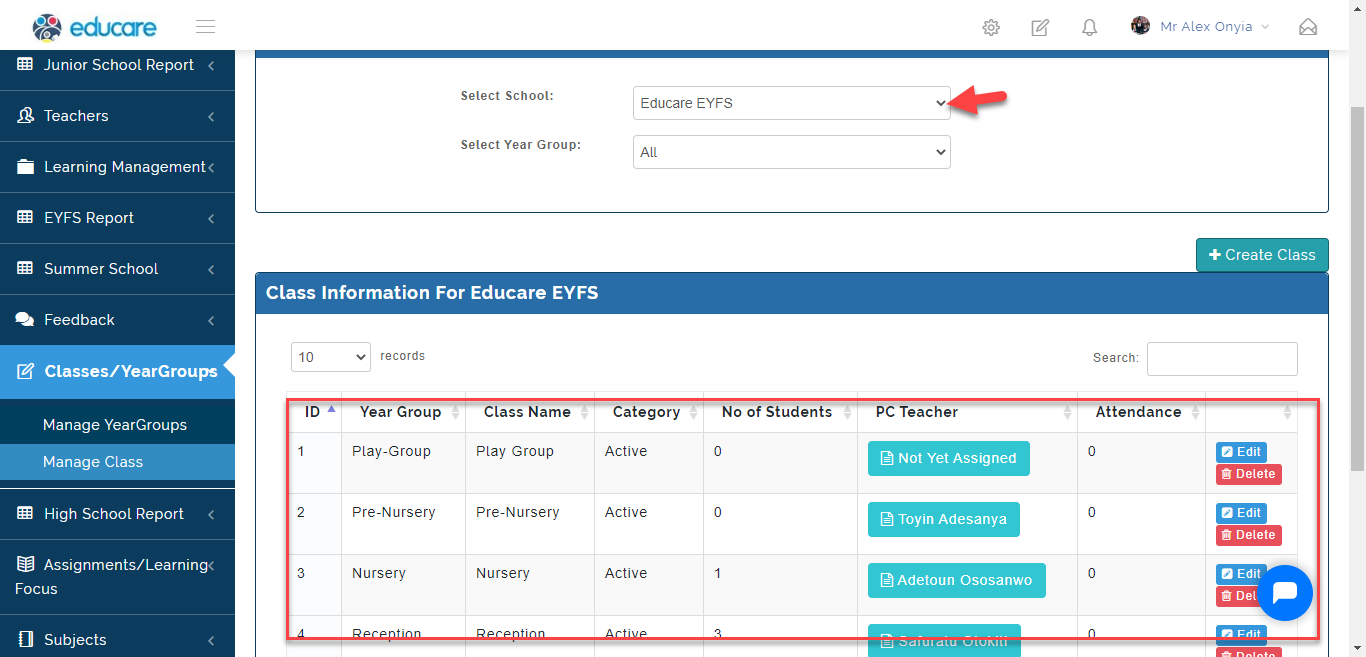Open the Select Year Group dropdown
This screenshot has height=657, width=1366.
[791, 152]
